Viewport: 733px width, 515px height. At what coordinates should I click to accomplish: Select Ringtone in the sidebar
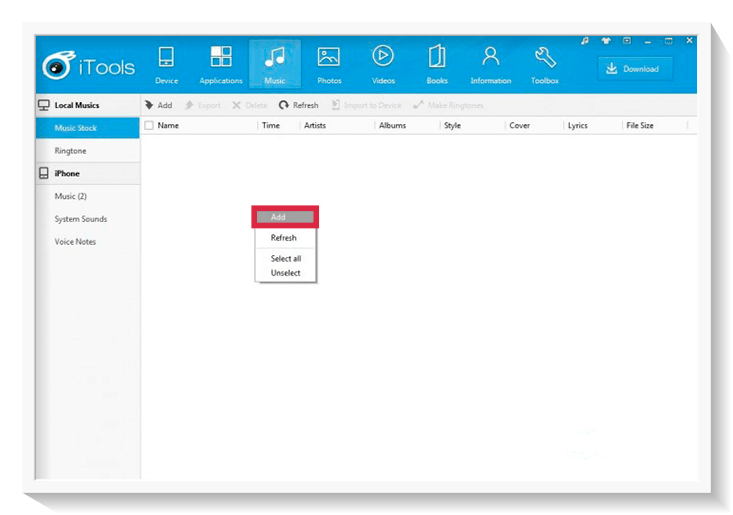(71, 151)
